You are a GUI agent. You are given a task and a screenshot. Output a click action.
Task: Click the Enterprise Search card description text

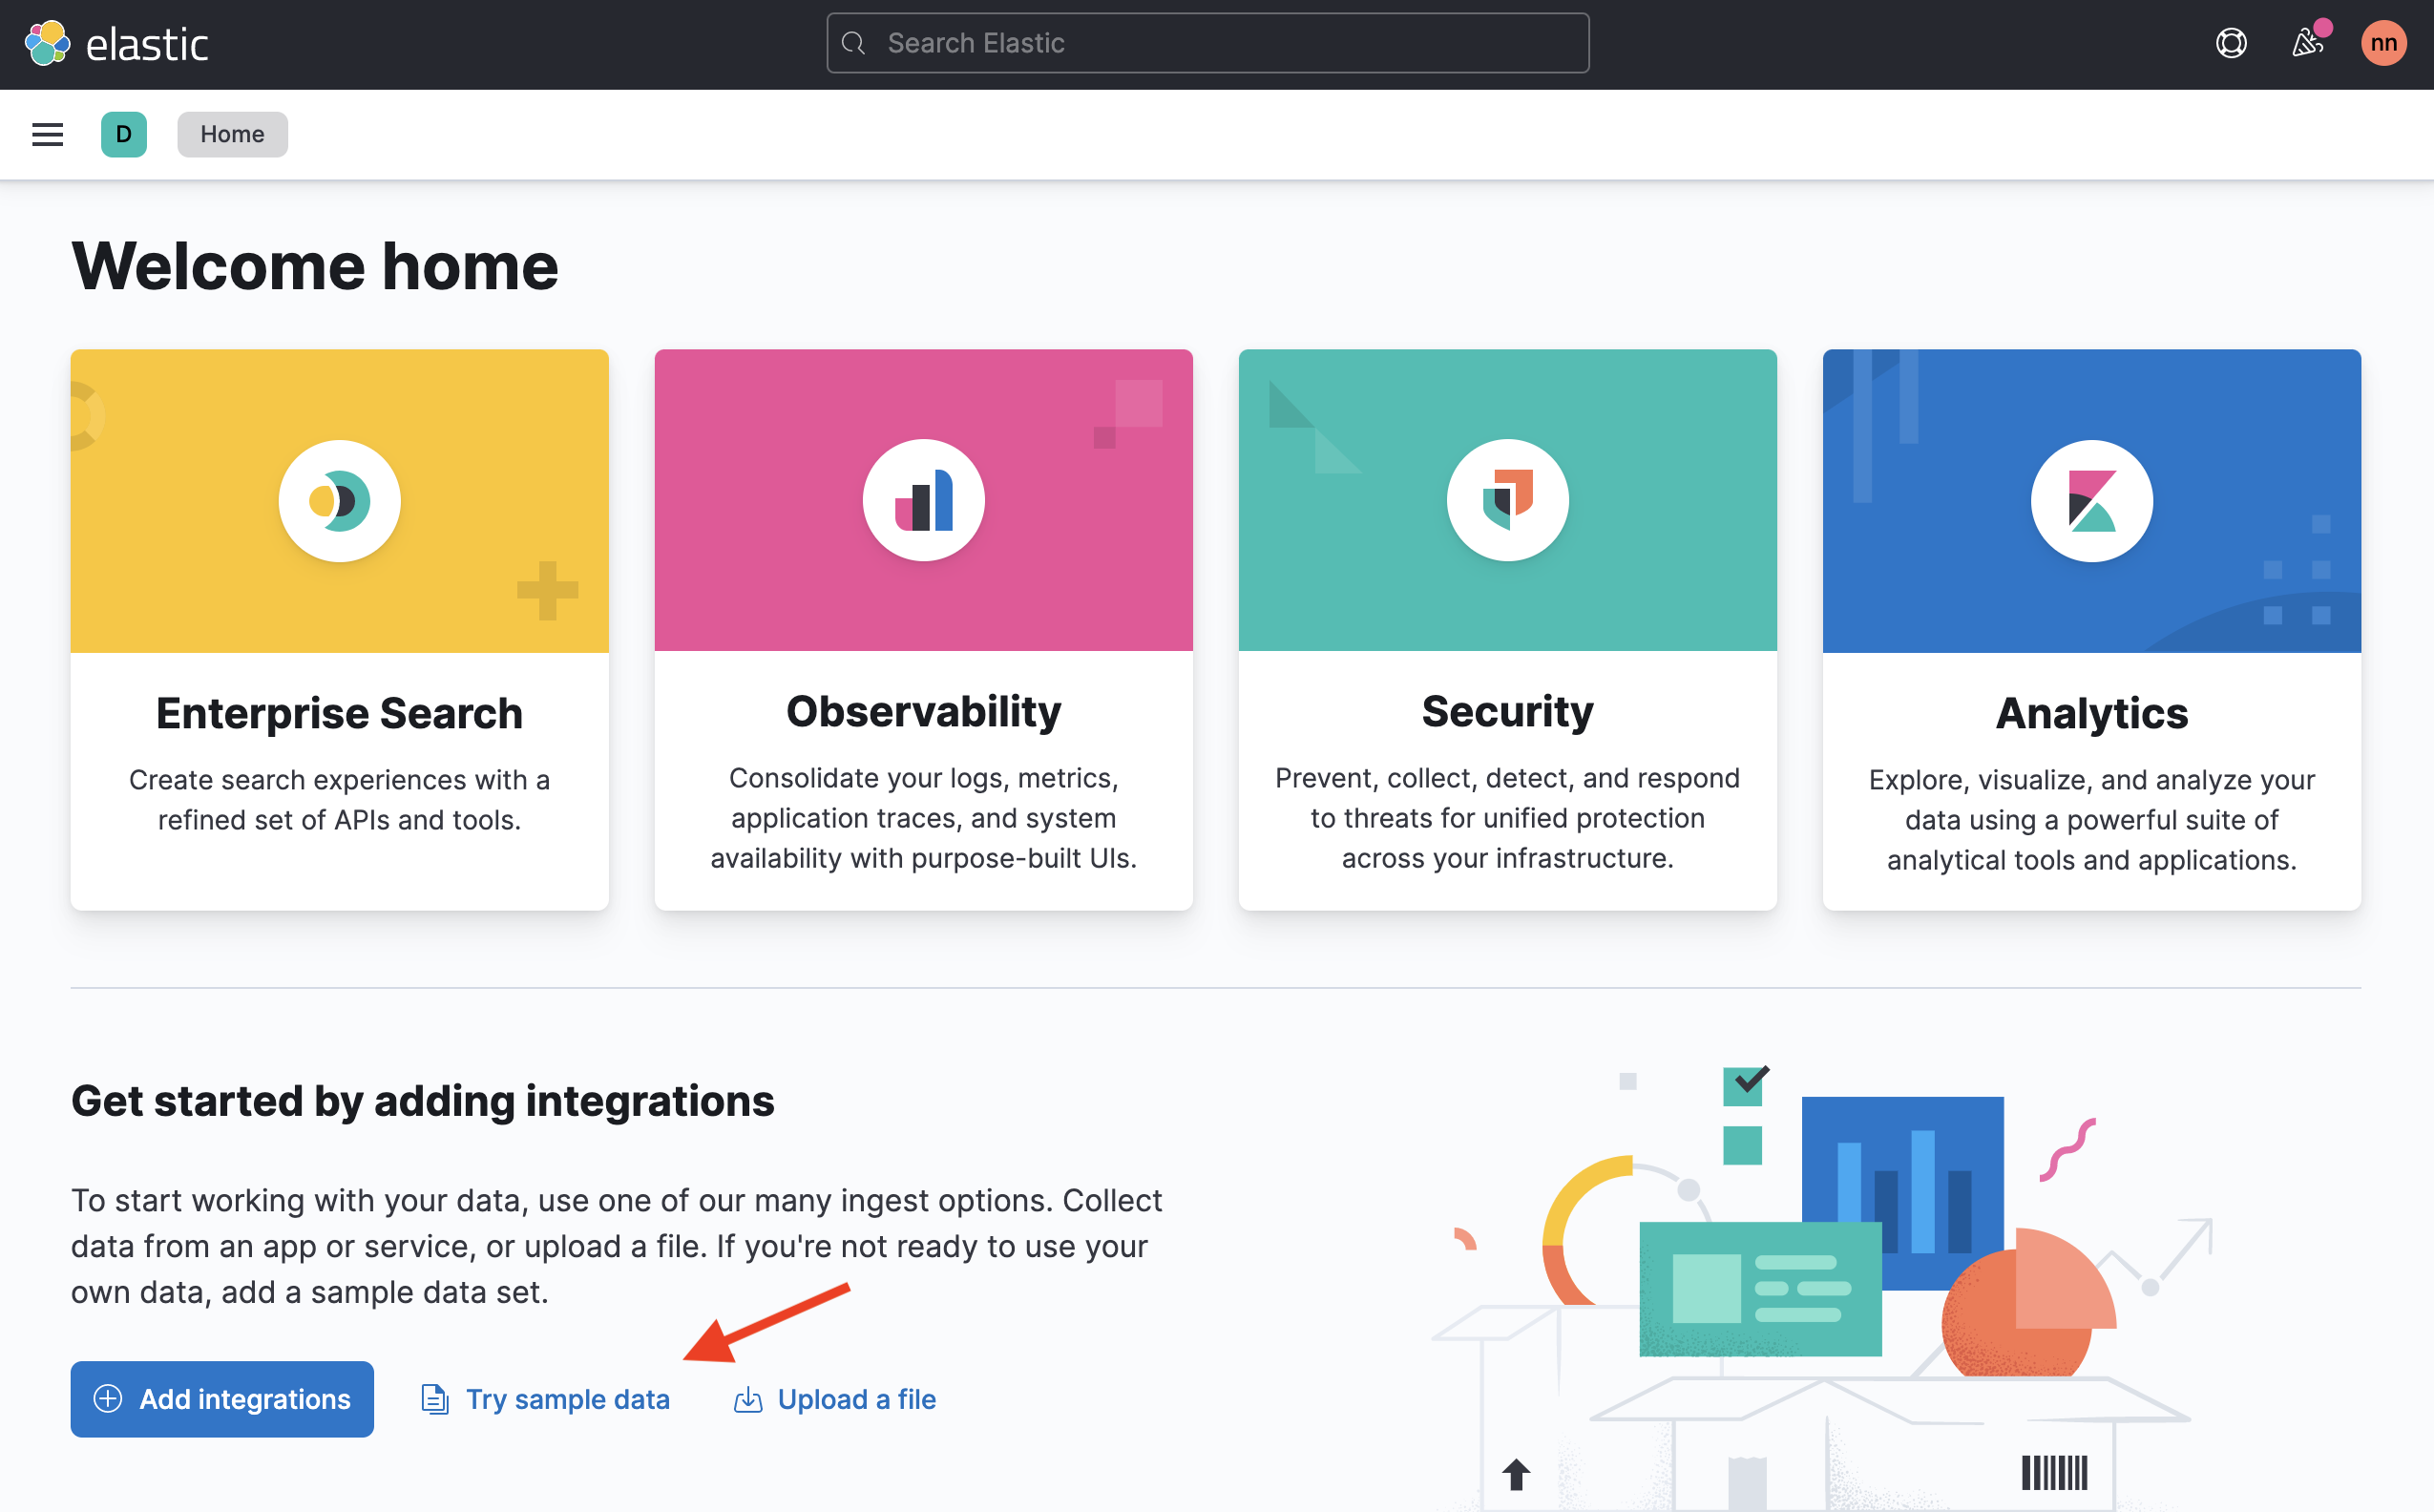(340, 800)
